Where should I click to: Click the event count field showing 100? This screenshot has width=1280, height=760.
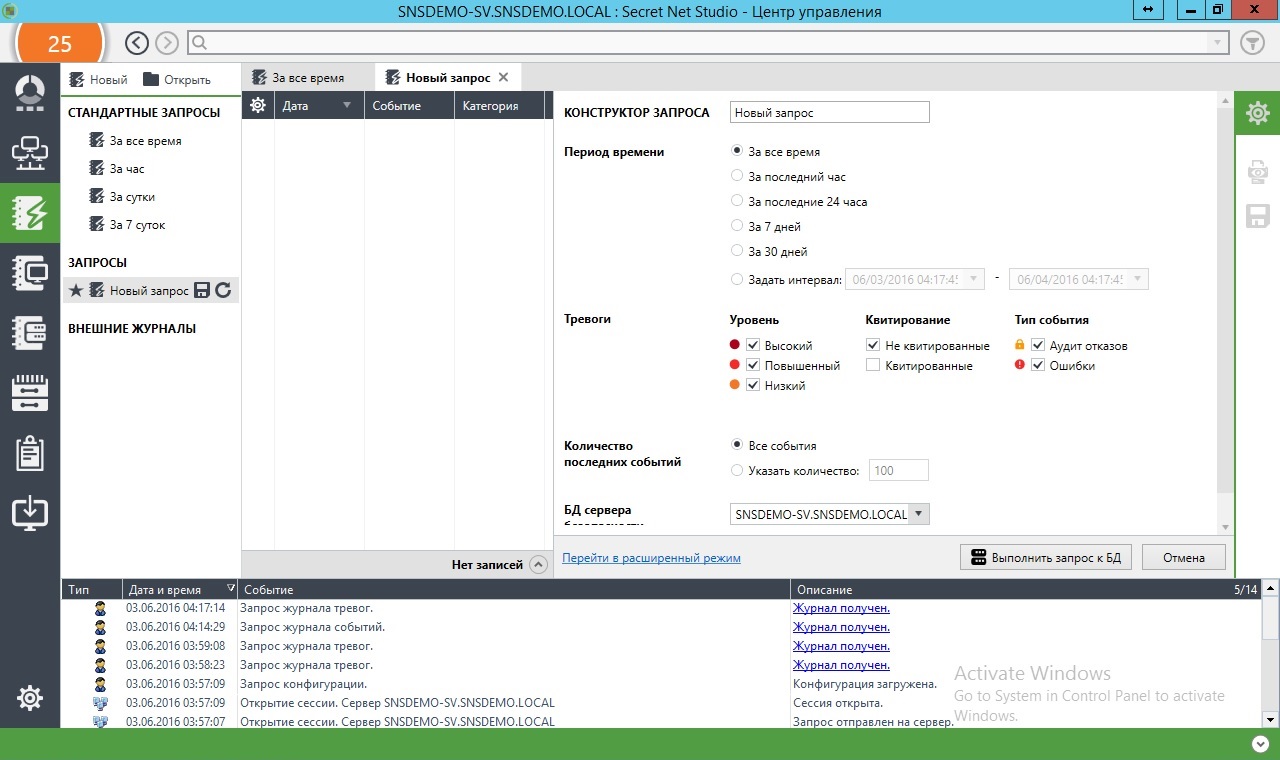(x=899, y=470)
